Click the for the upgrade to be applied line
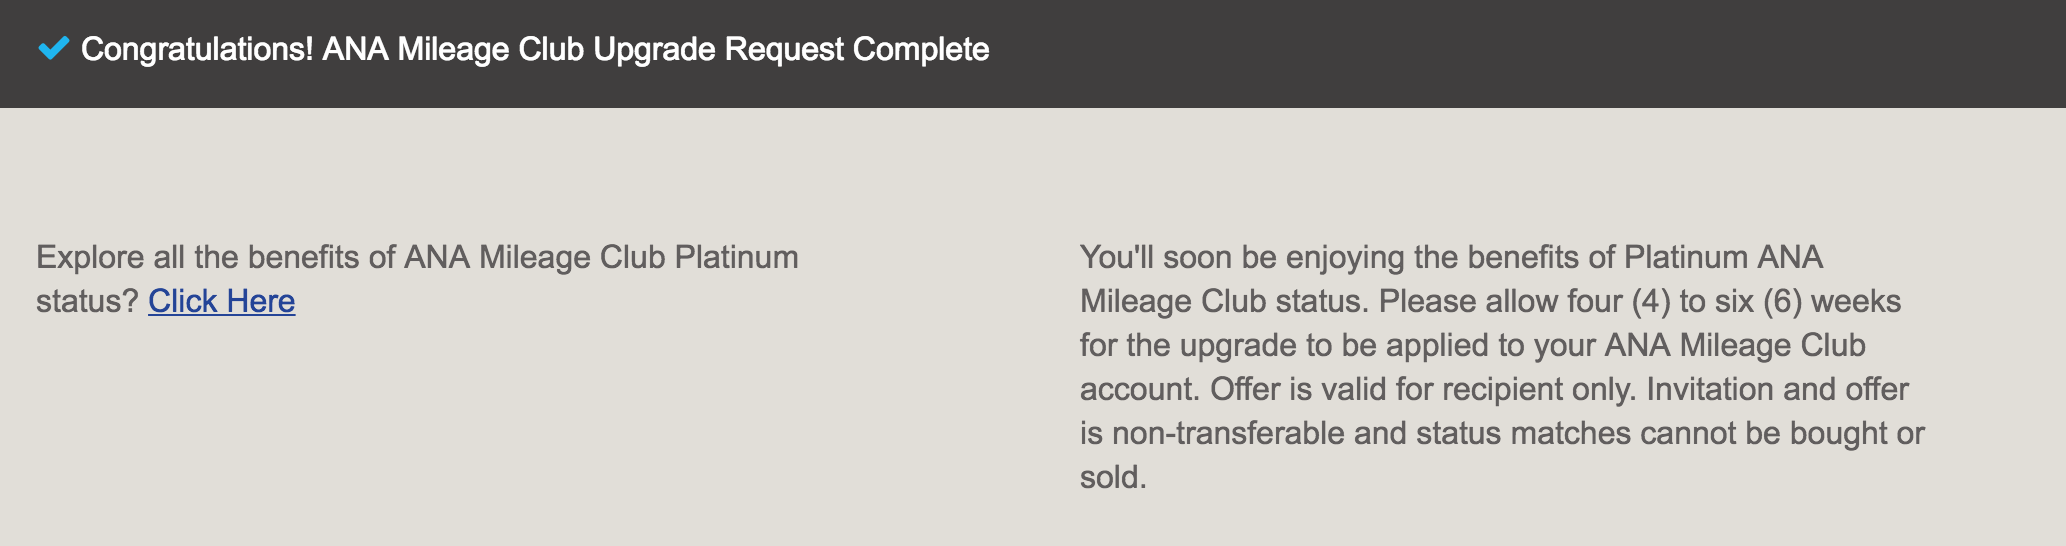This screenshot has width=2066, height=546. pos(1473,345)
